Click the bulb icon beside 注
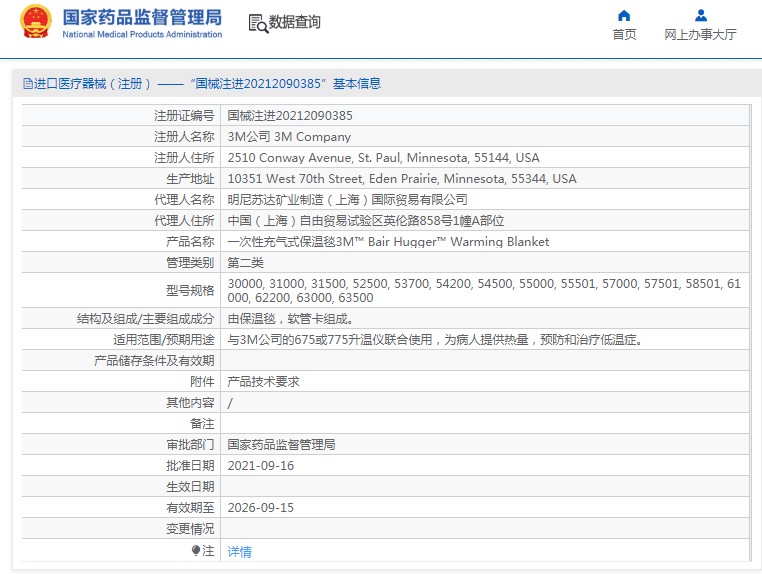 (195, 550)
